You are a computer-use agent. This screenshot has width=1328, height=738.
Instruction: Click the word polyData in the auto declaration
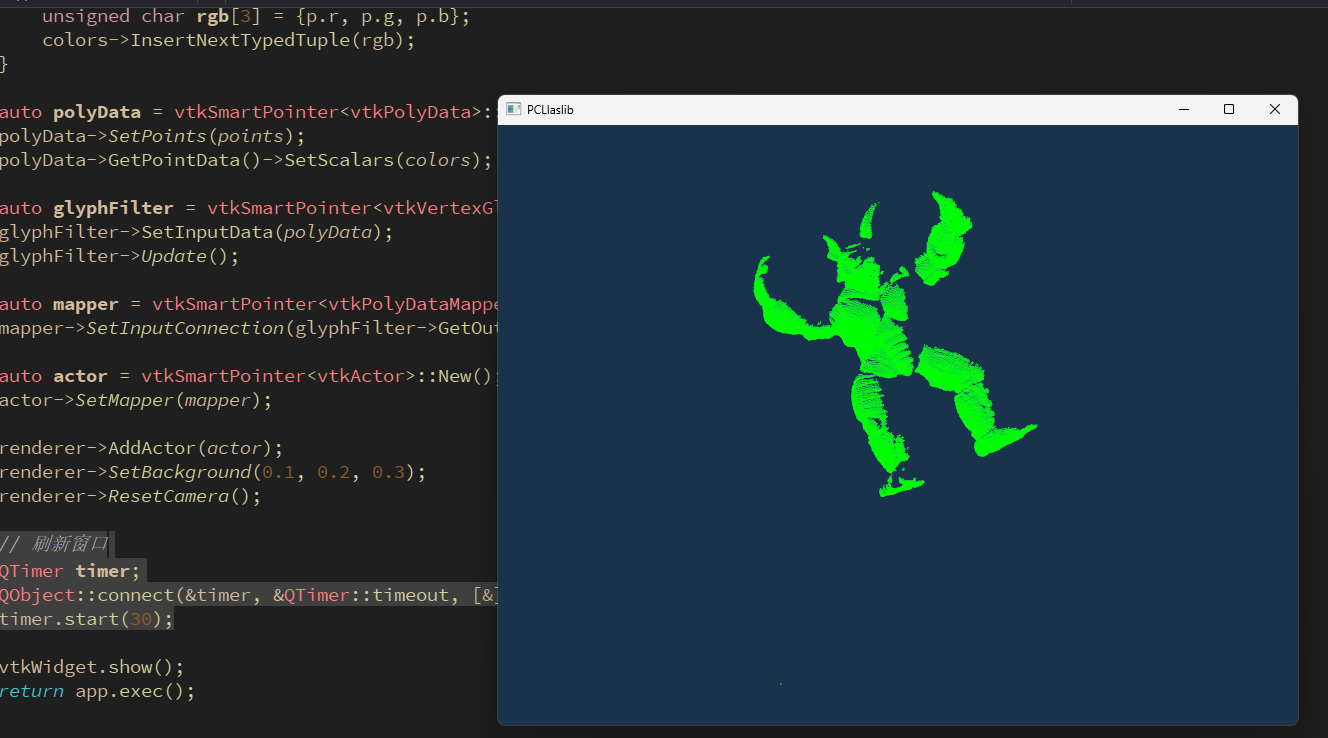[97, 112]
